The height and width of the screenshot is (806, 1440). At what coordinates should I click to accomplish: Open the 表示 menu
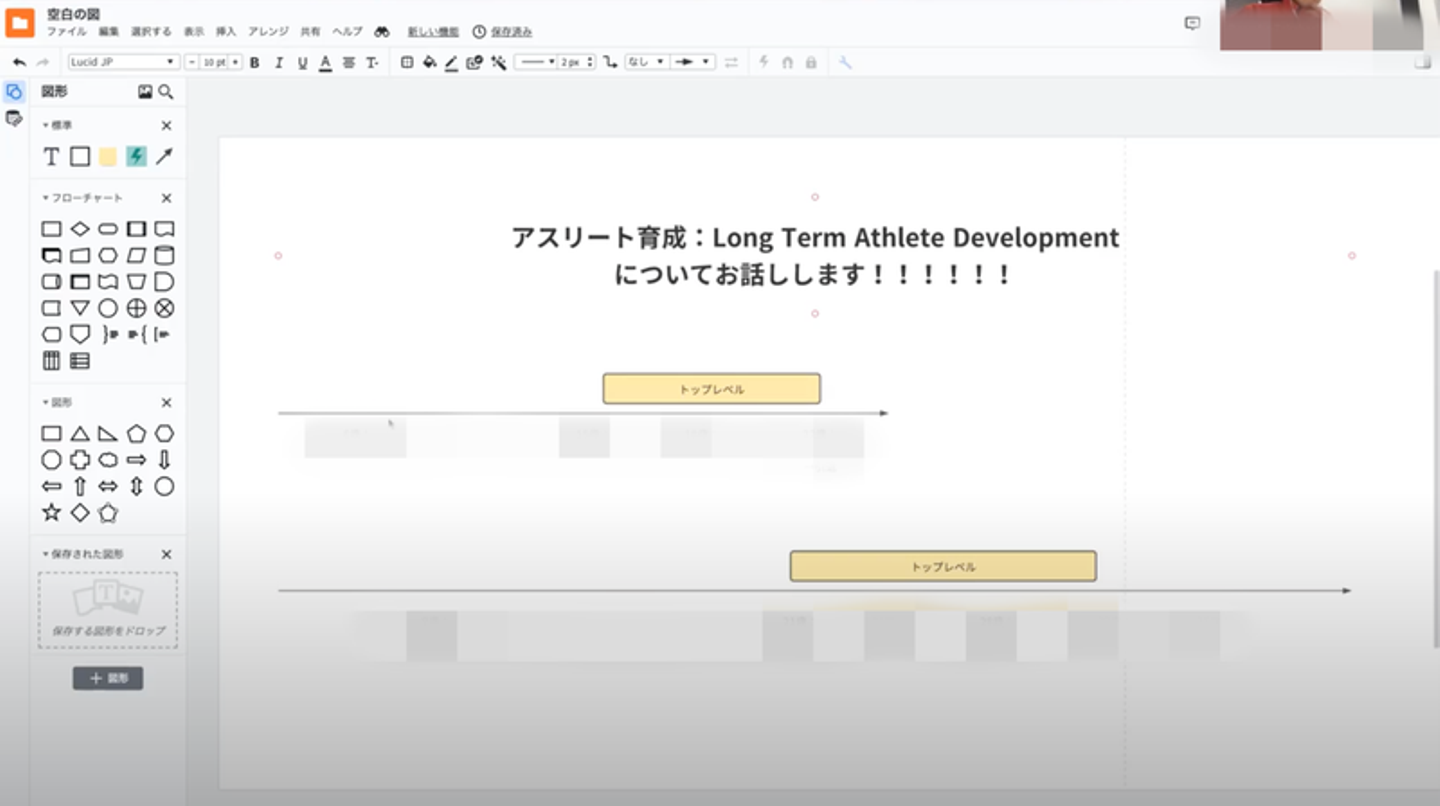pyautogui.click(x=194, y=32)
